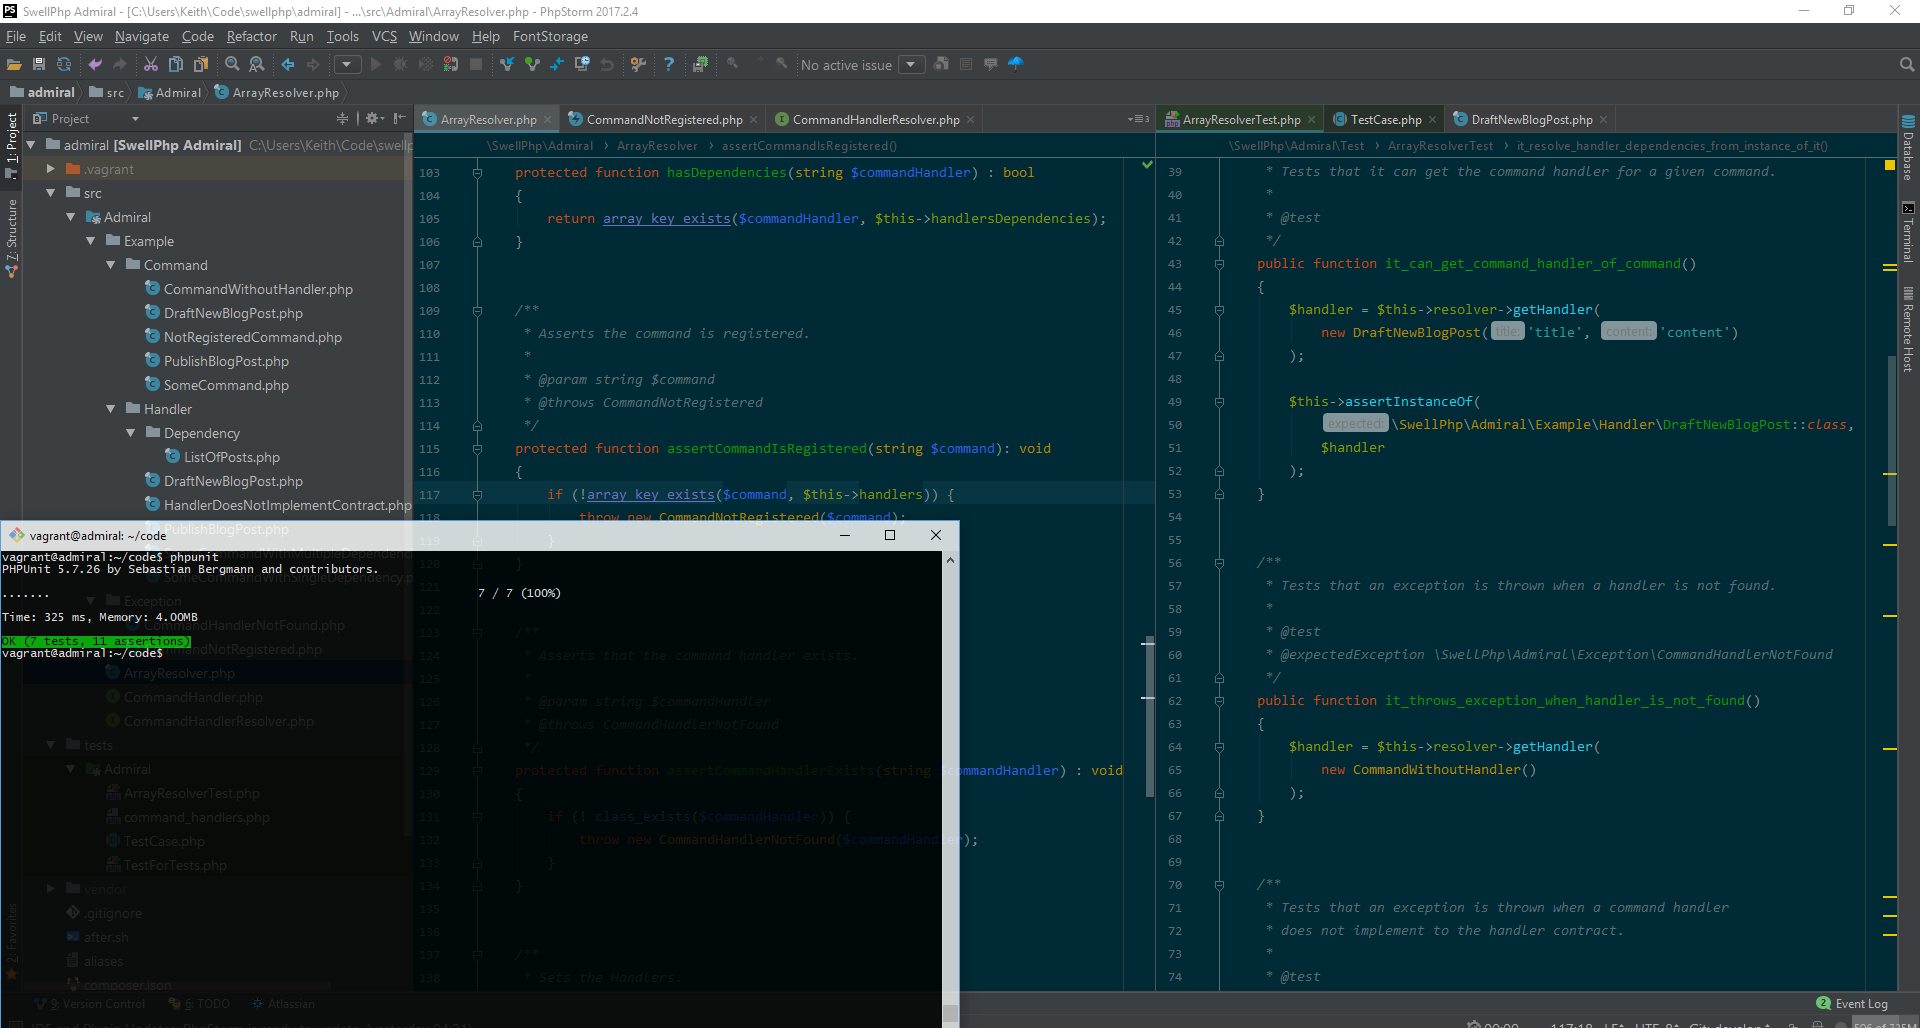Click the purple Undo arrow icon

(x=95, y=64)
